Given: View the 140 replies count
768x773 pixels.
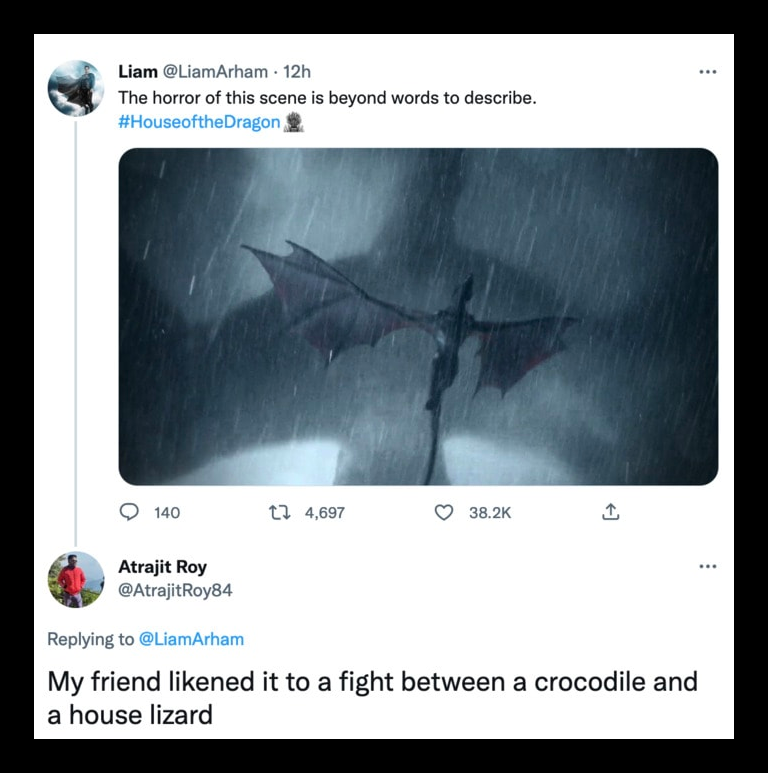Looking at the screenshot, I should (167, 513).
